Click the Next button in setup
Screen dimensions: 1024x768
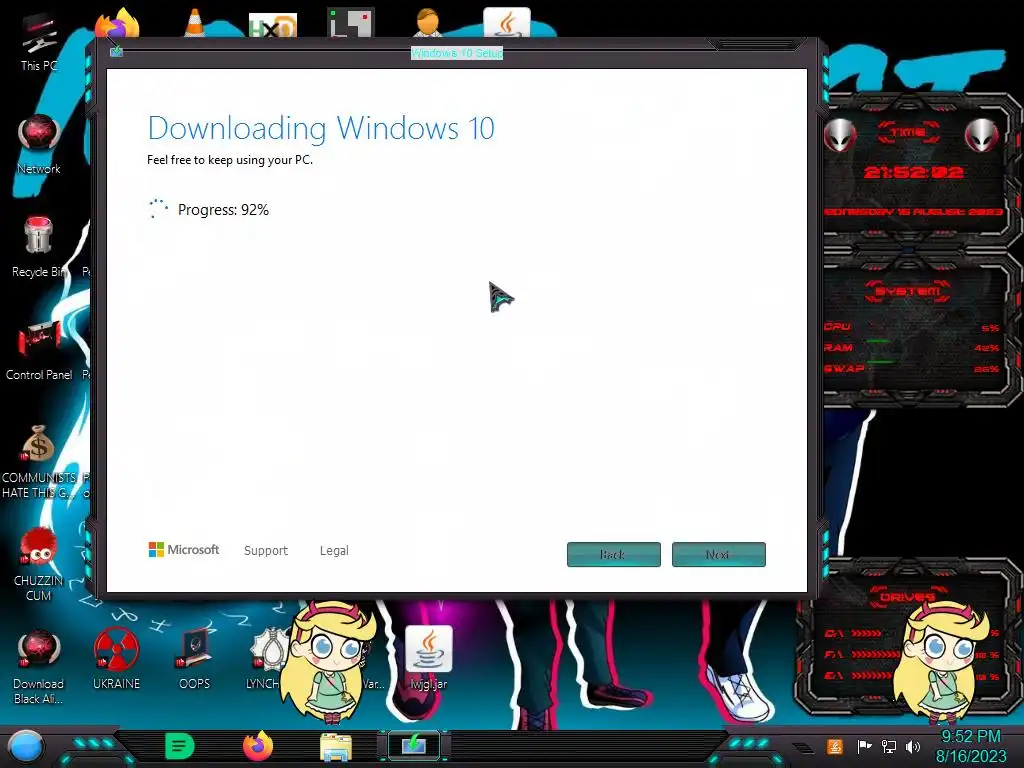pyautogui.click(x=718, y=554)
